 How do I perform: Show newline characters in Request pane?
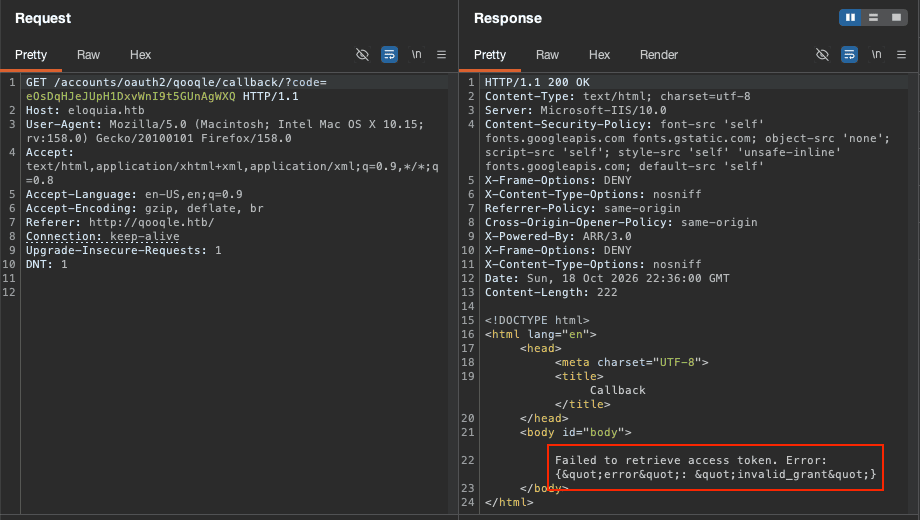coord(417,55)
